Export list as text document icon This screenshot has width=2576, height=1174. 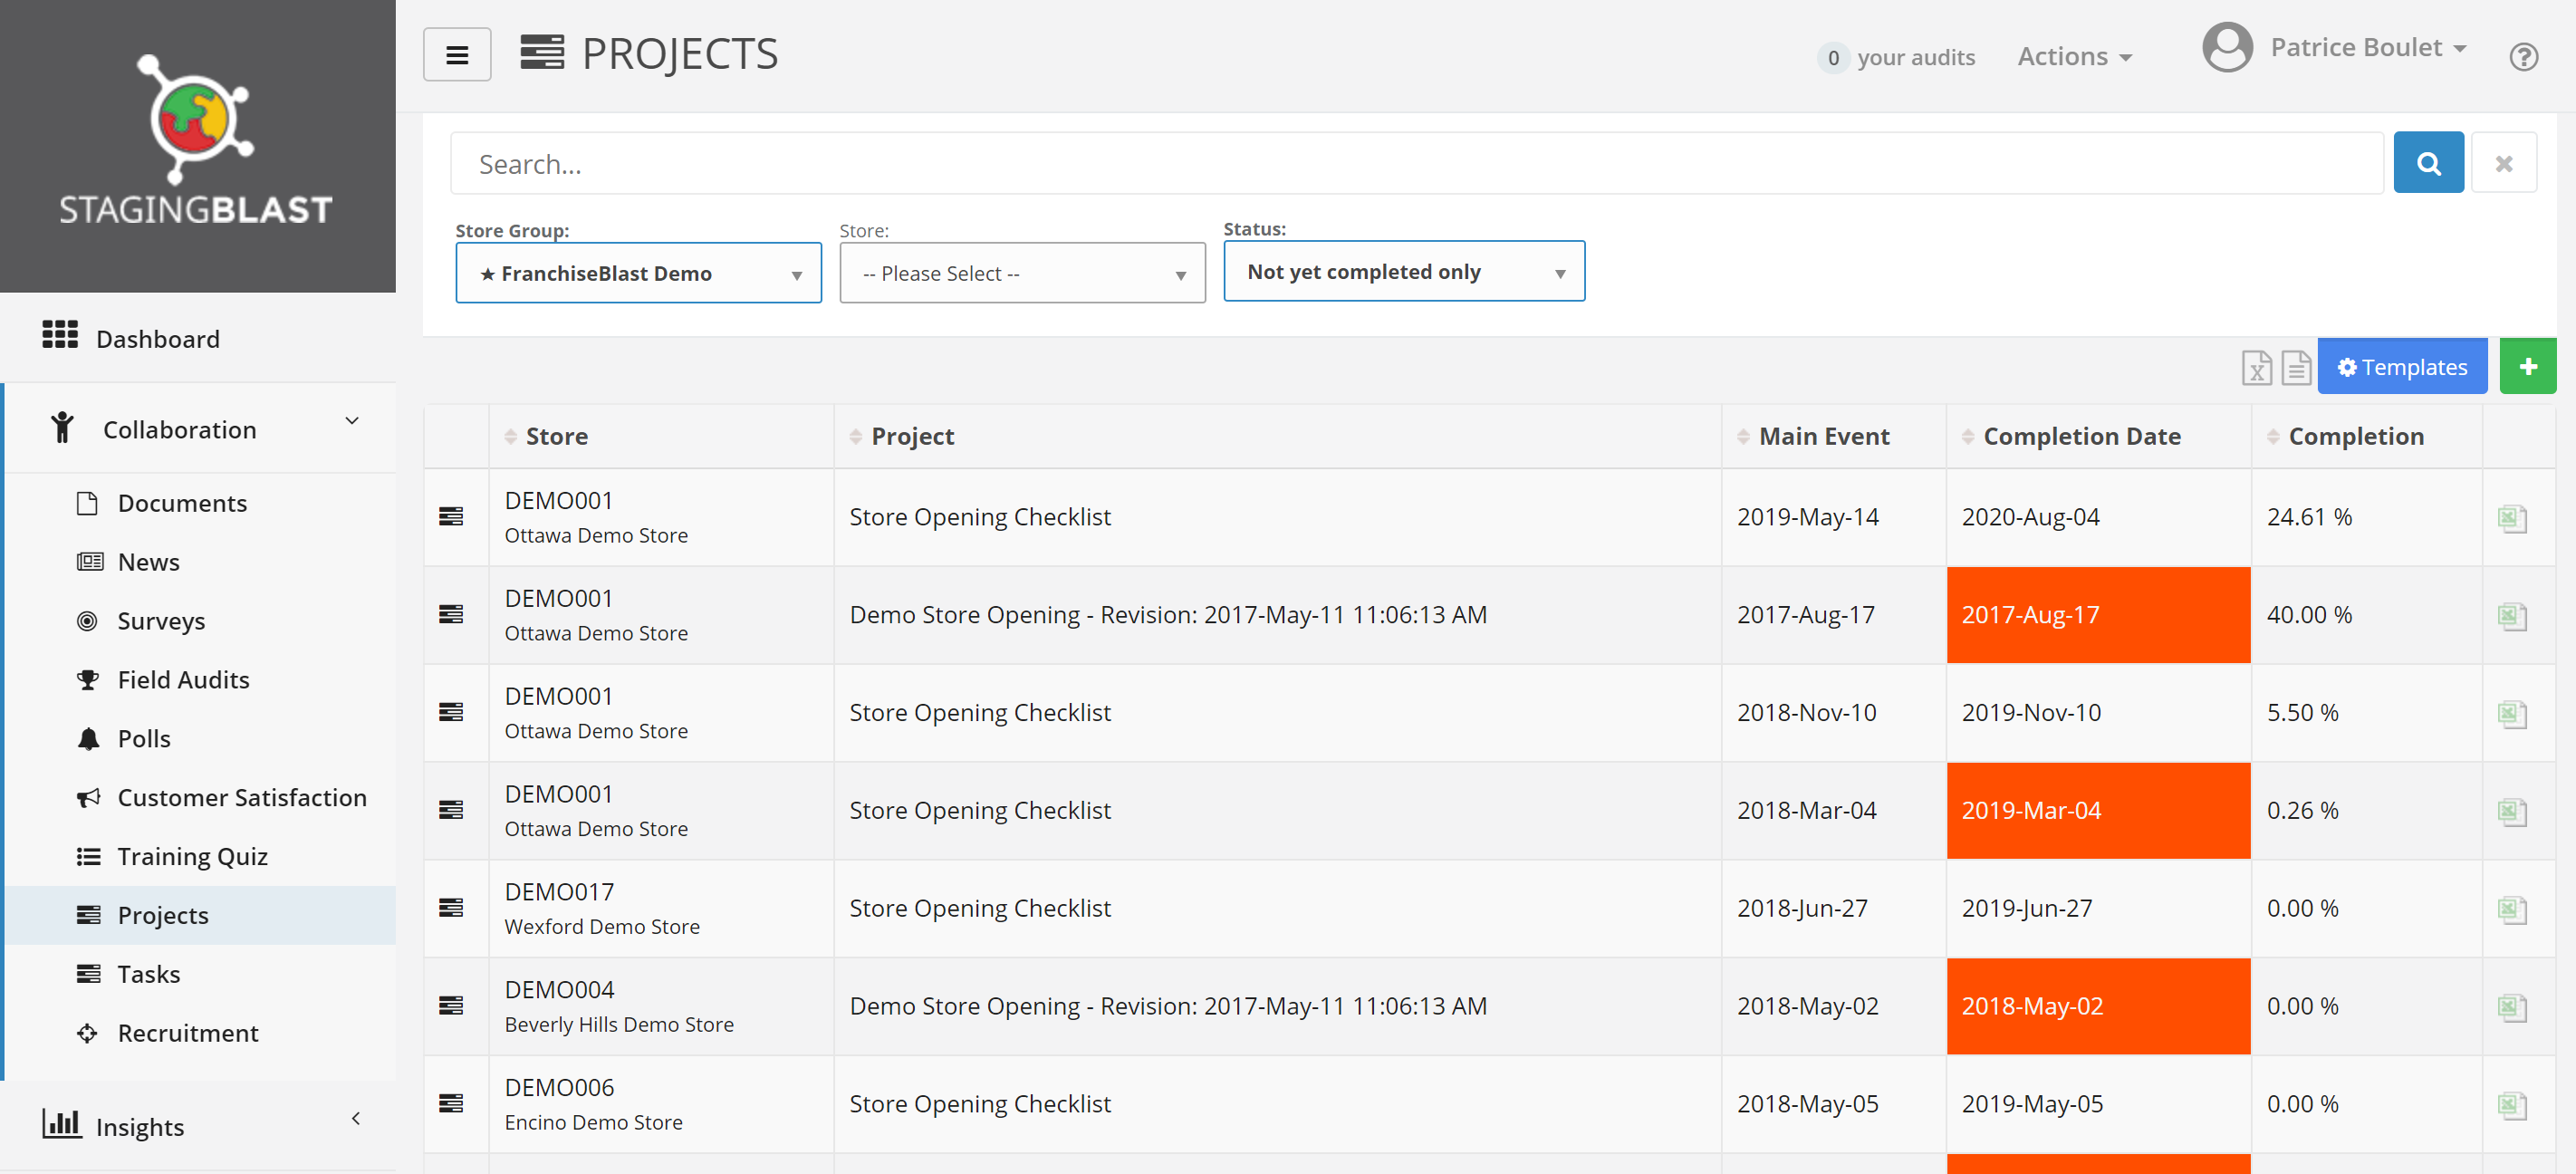(x=2295, y=368)
